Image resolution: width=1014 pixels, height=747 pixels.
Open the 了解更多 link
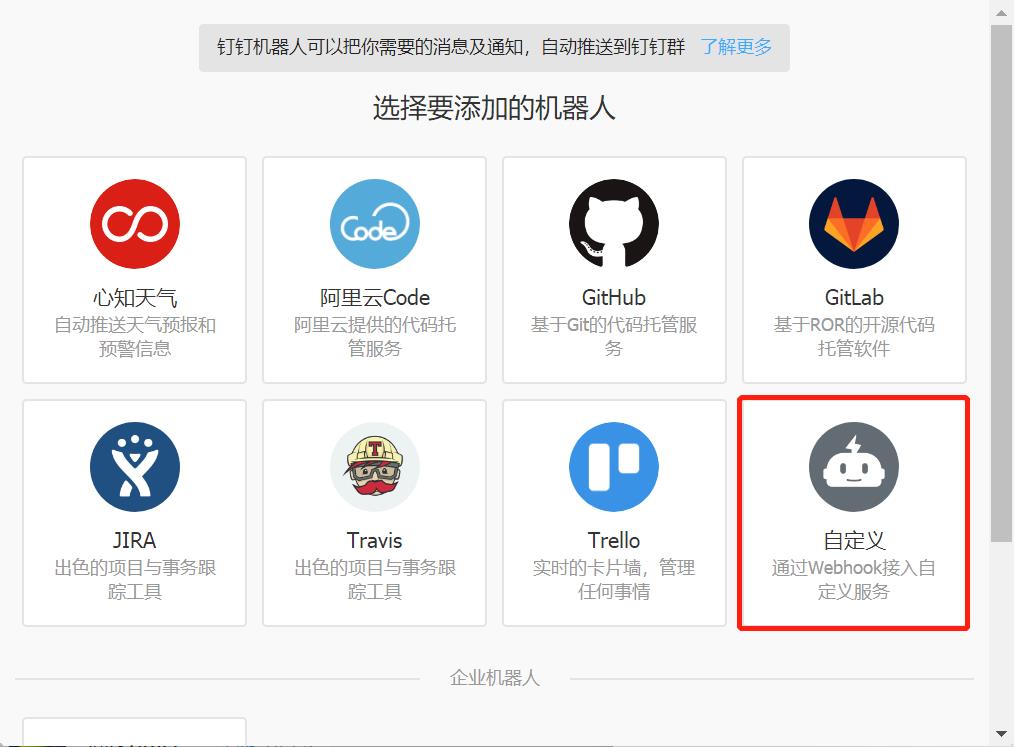(x=736, y=47)
